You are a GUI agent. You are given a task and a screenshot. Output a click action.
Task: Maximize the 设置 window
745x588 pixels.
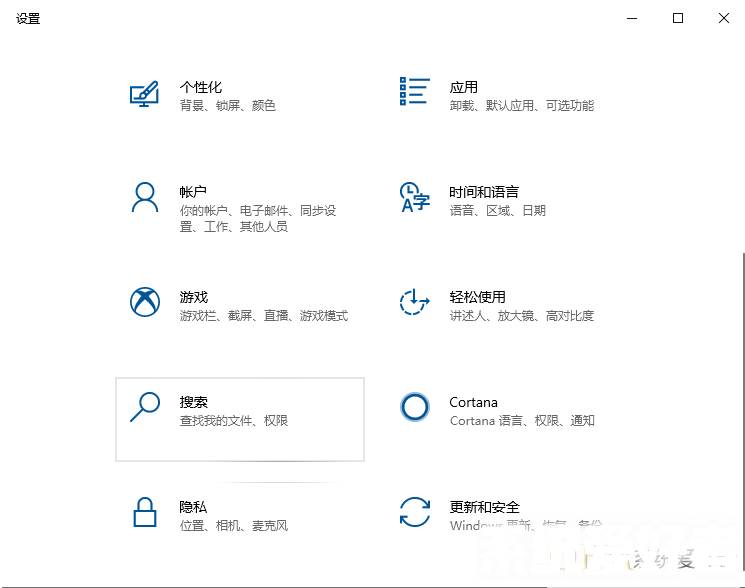678,18
